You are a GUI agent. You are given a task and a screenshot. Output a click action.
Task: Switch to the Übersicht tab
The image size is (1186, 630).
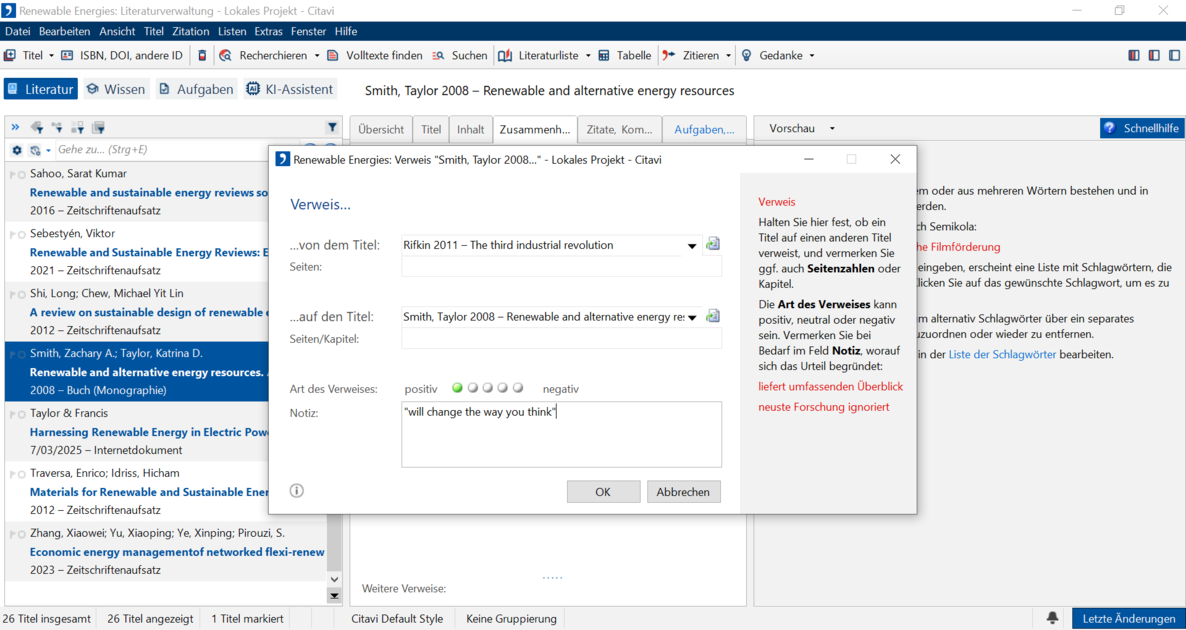[381, 129]
